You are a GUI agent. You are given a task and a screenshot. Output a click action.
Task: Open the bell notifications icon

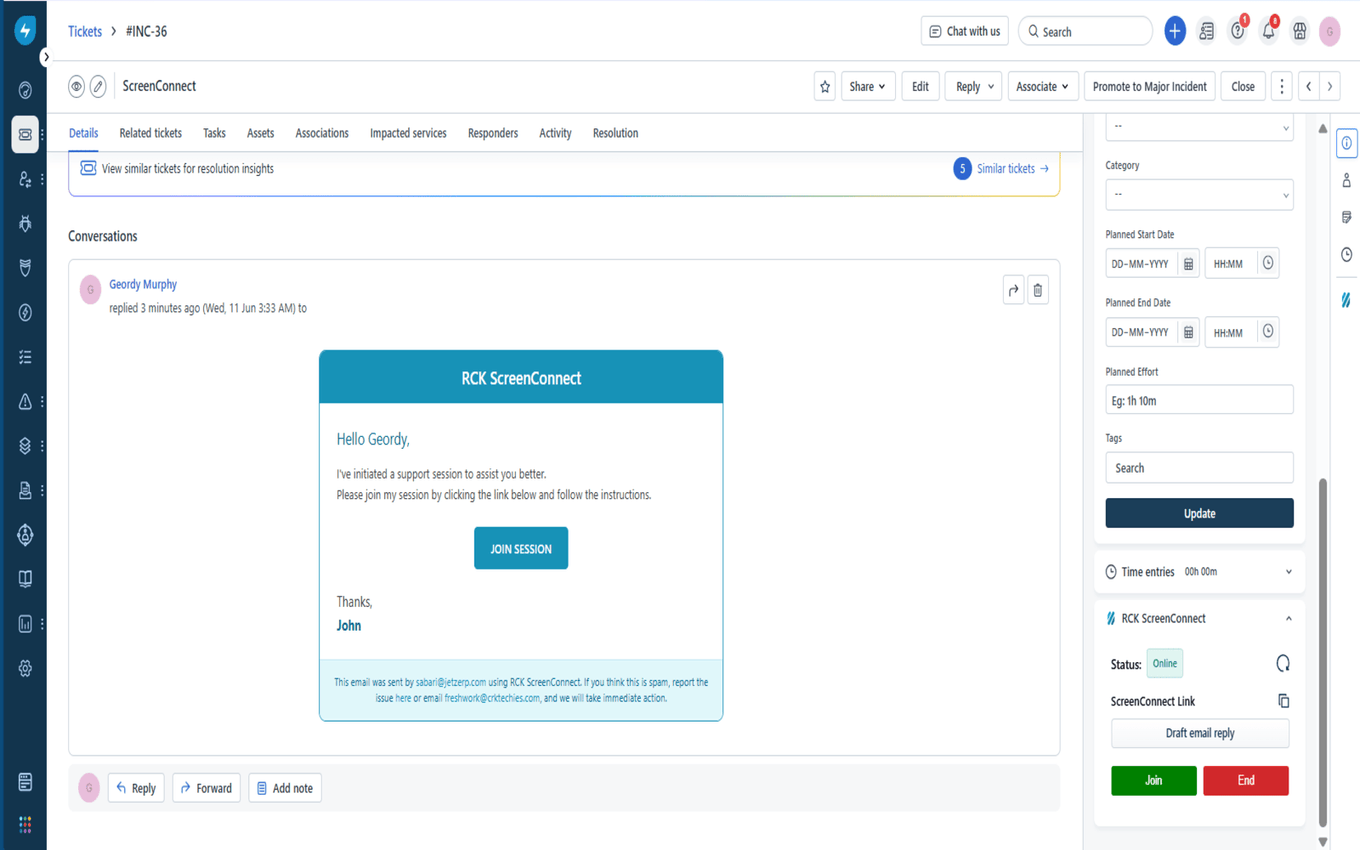1268,31
